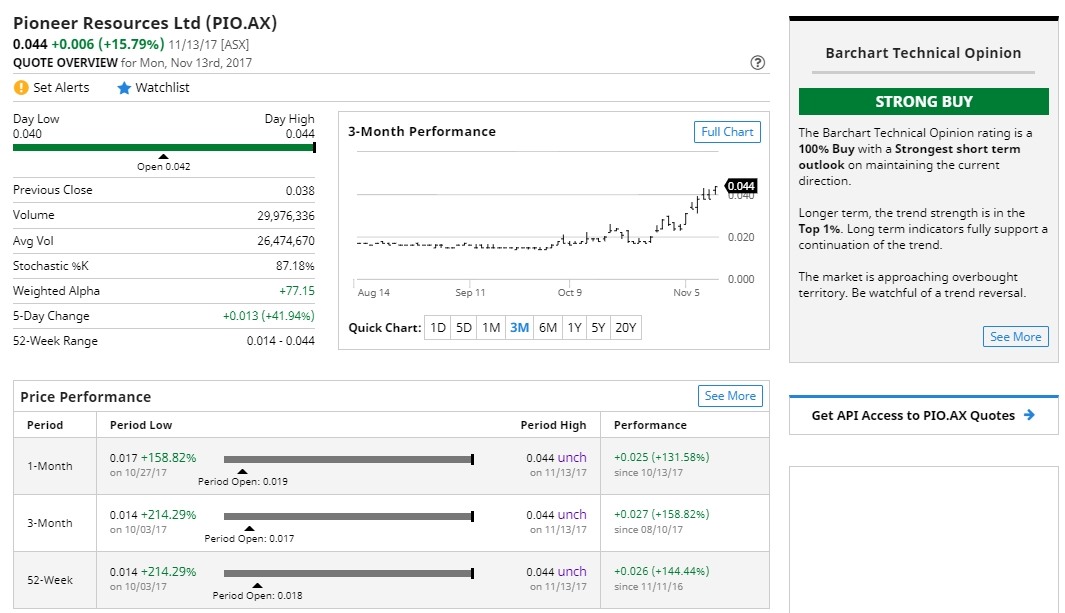Click the Strong Buy rating banner
The width and height of the screenshot is (1065, 613).
coord(922,101)
